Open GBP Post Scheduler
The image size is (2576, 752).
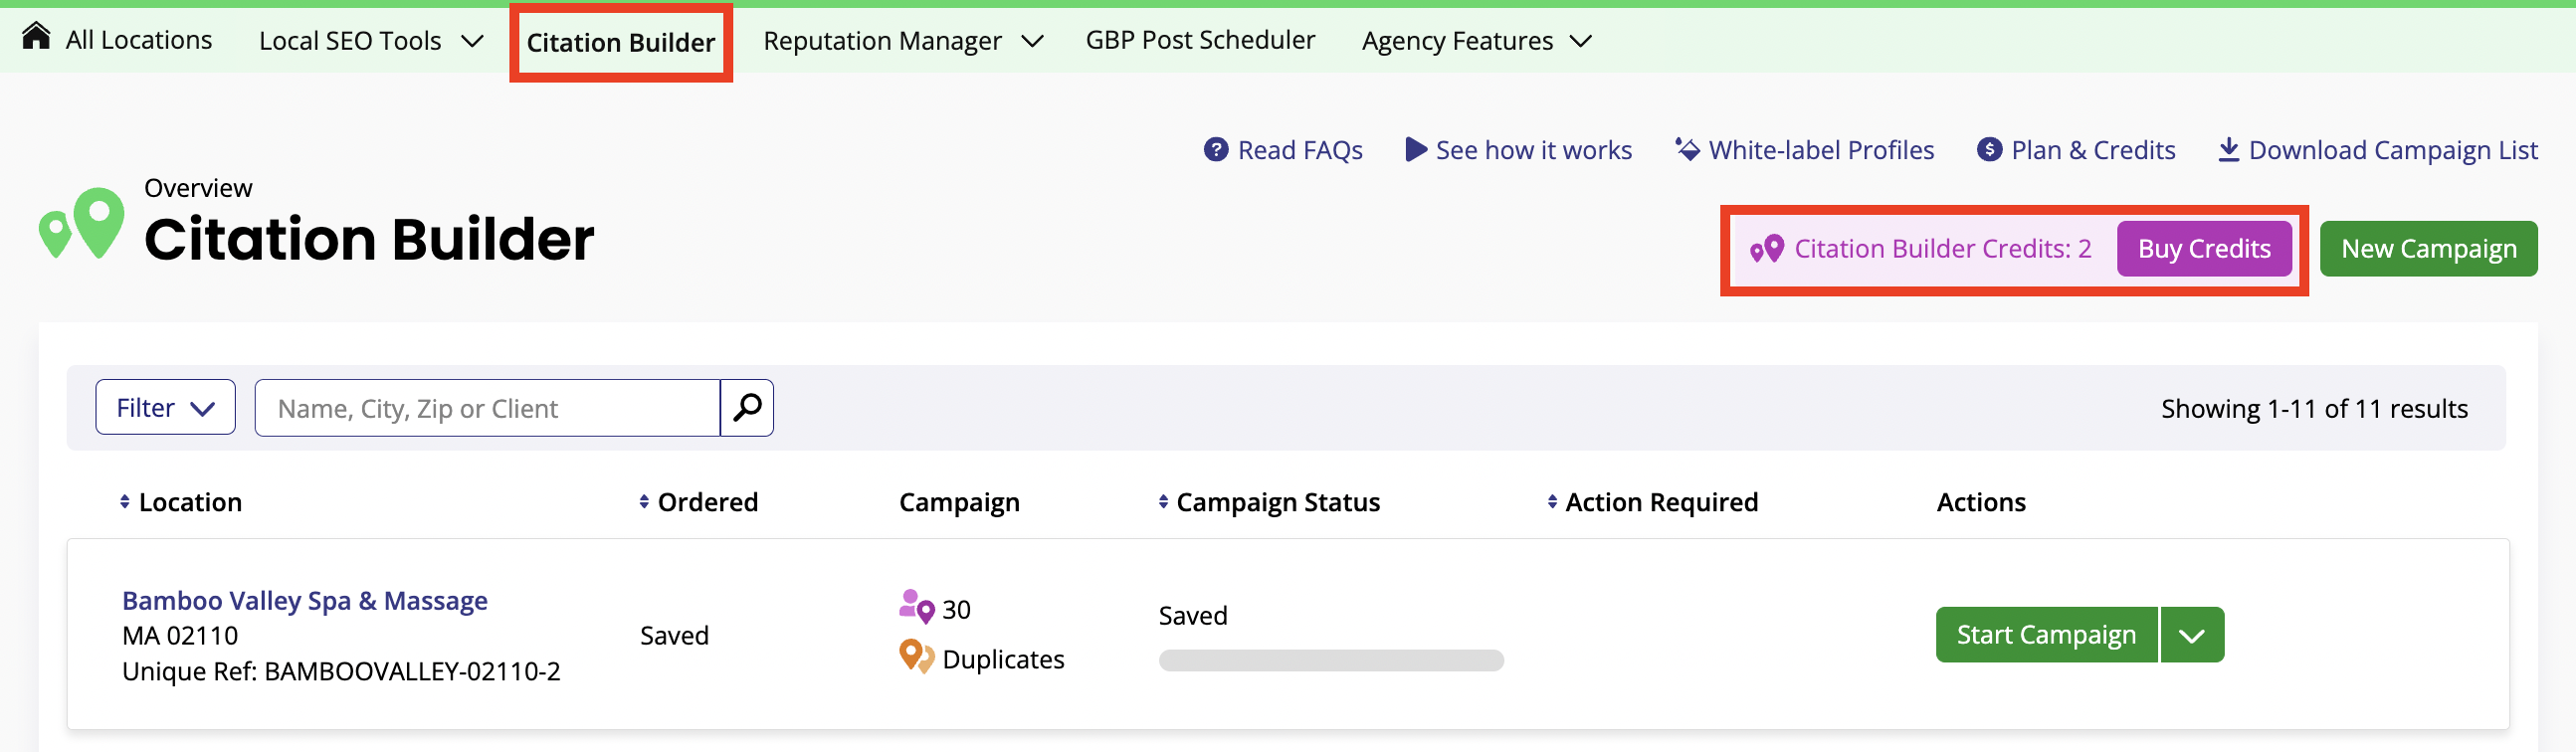(x=1200, y=40)
